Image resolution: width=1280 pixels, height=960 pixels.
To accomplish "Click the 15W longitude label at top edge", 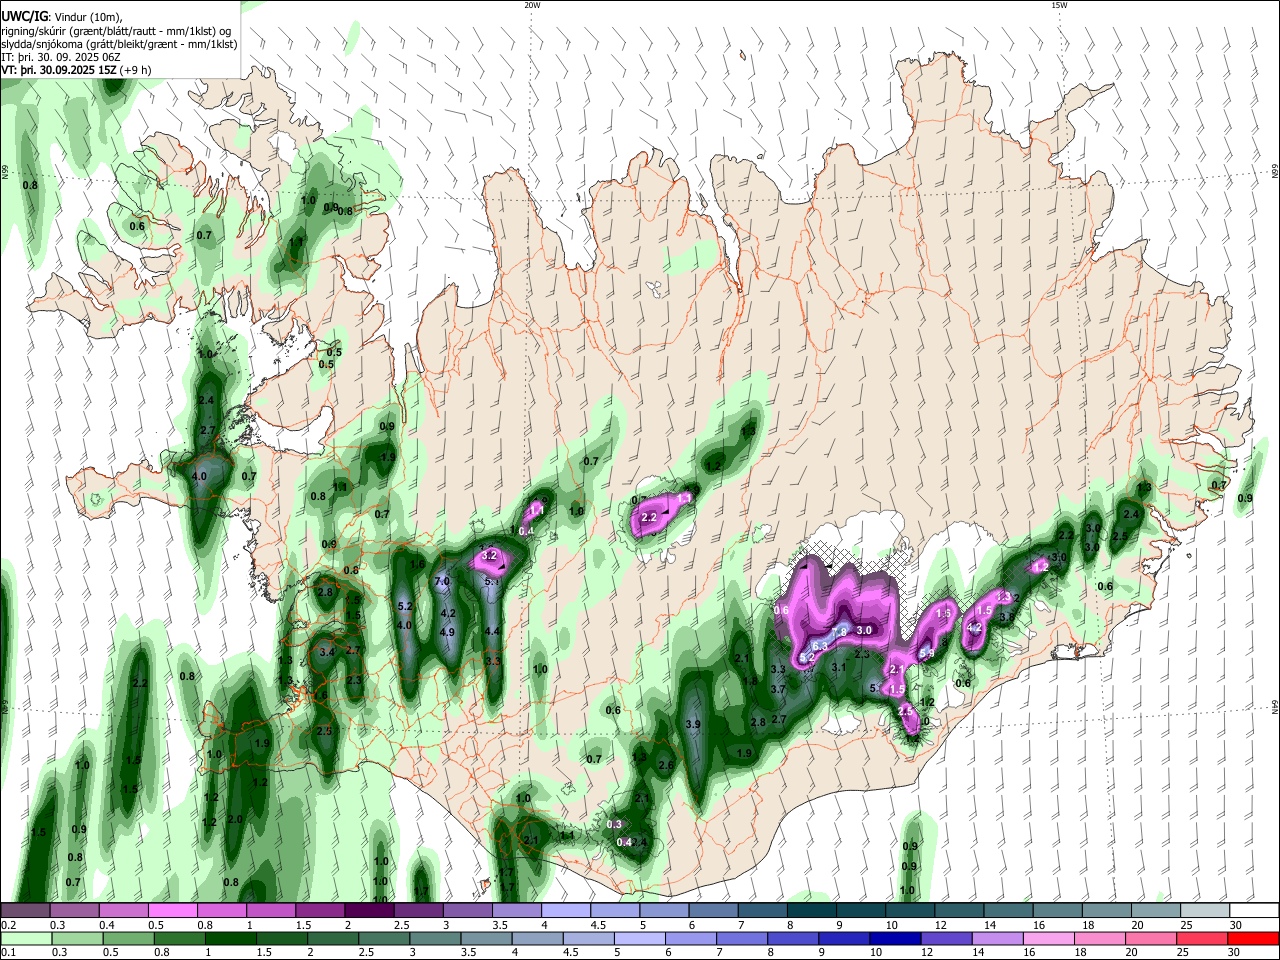I will (1059, 5).
